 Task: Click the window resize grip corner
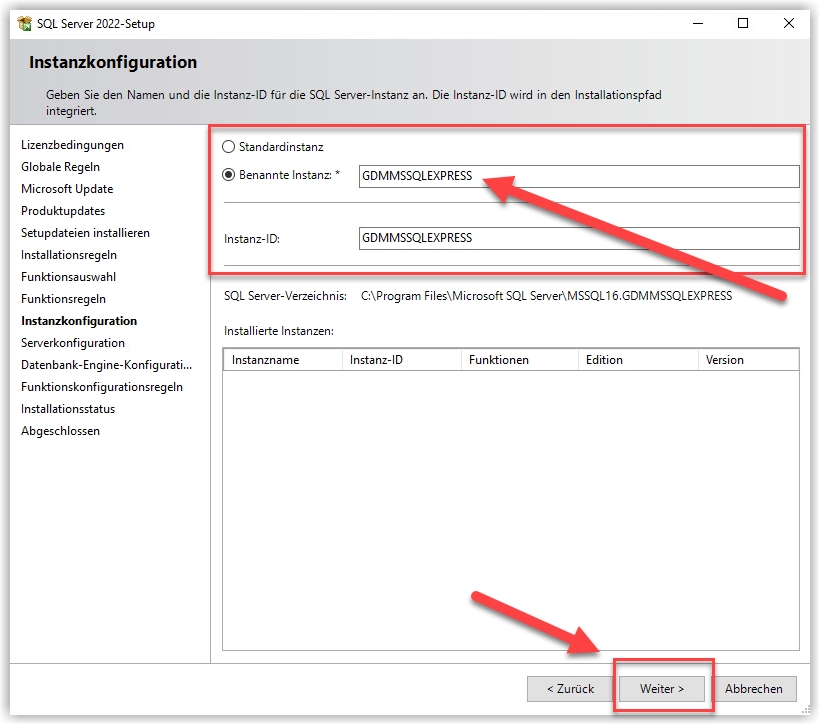click(806, 710)
